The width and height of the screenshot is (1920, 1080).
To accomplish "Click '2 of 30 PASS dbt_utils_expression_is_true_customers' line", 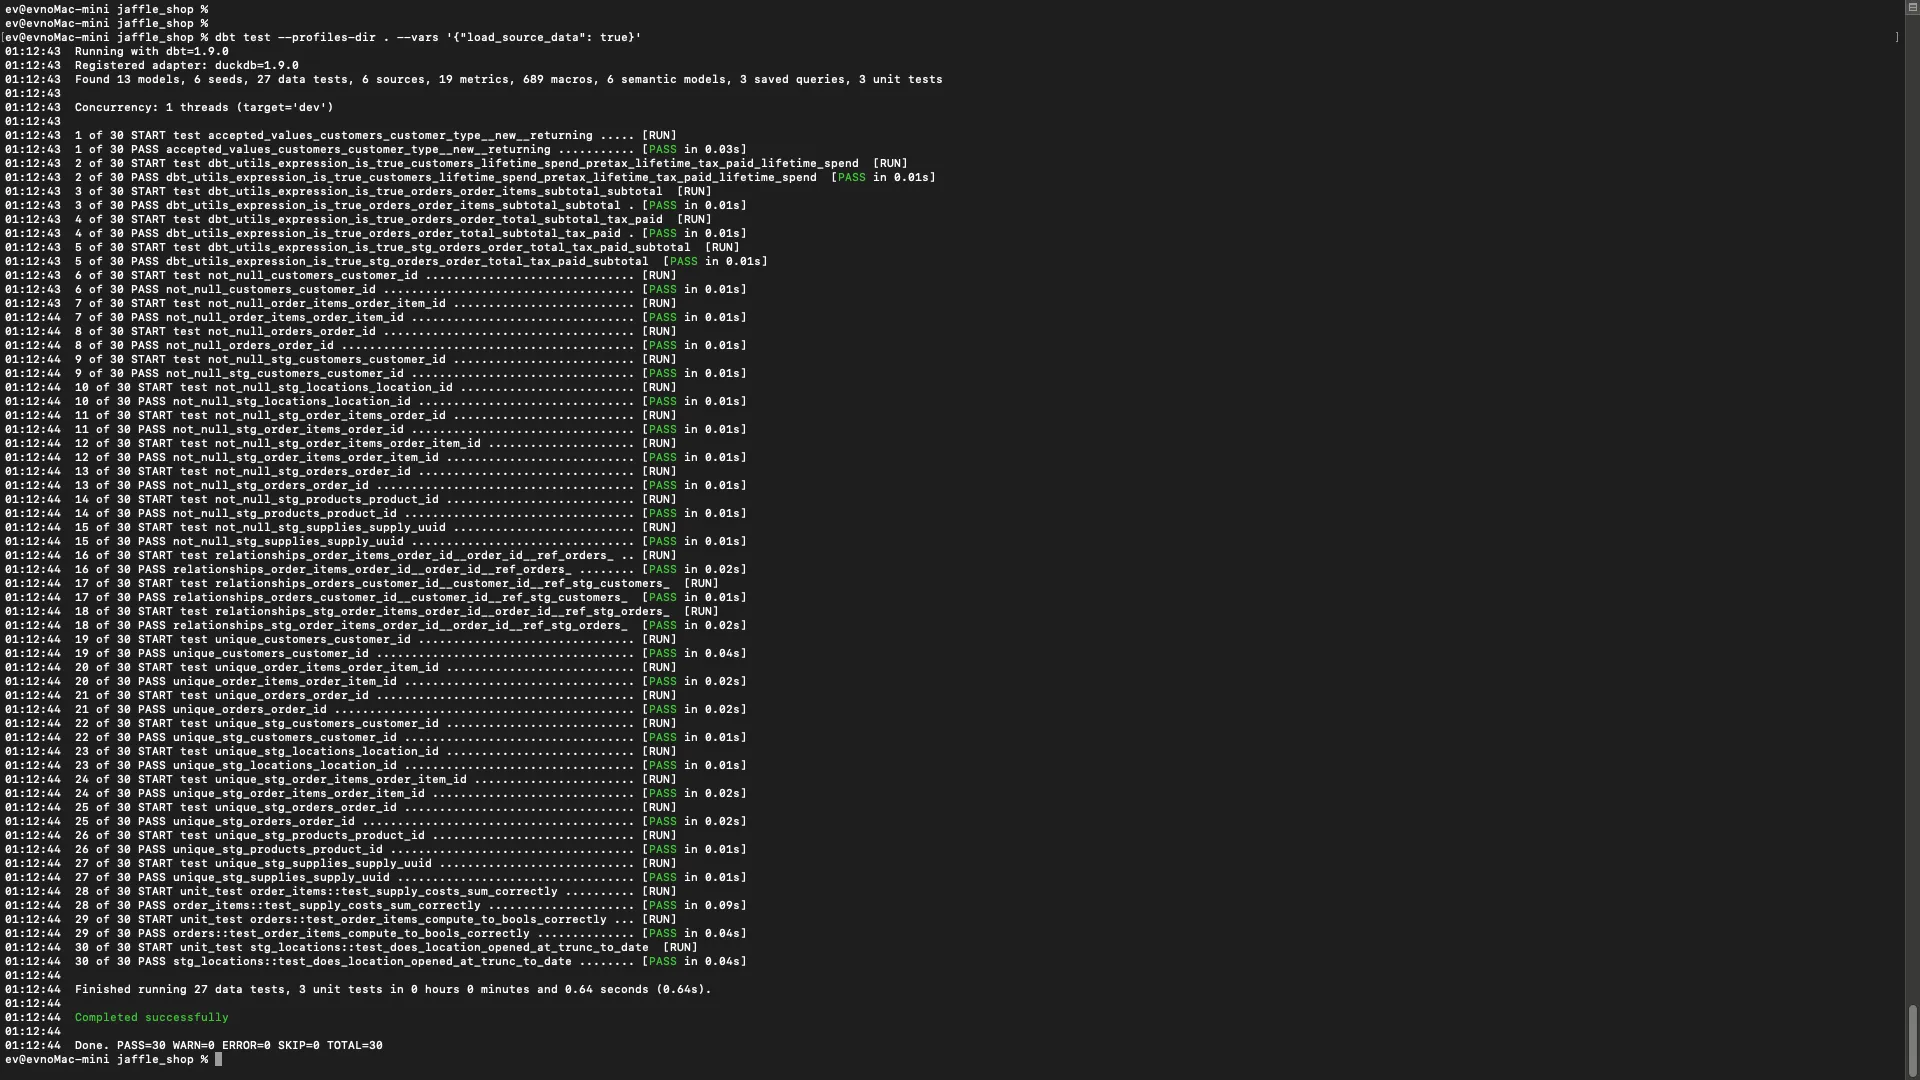I will 505,177.
